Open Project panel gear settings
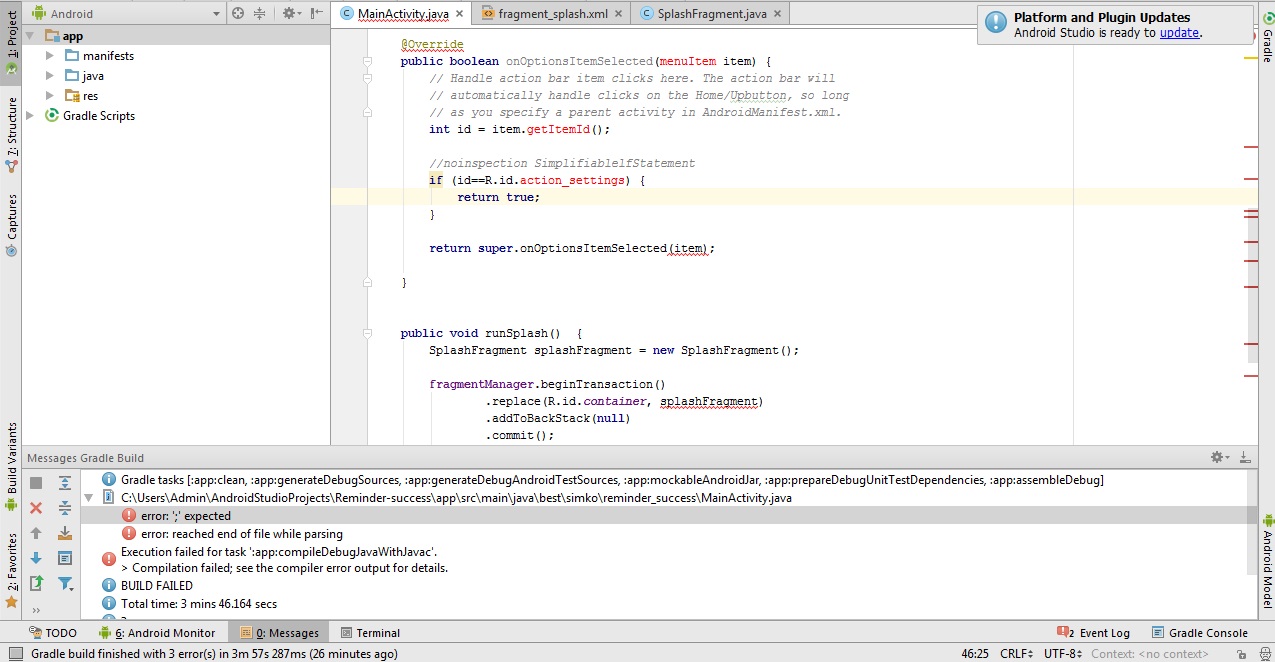 [x=289, y=13]
